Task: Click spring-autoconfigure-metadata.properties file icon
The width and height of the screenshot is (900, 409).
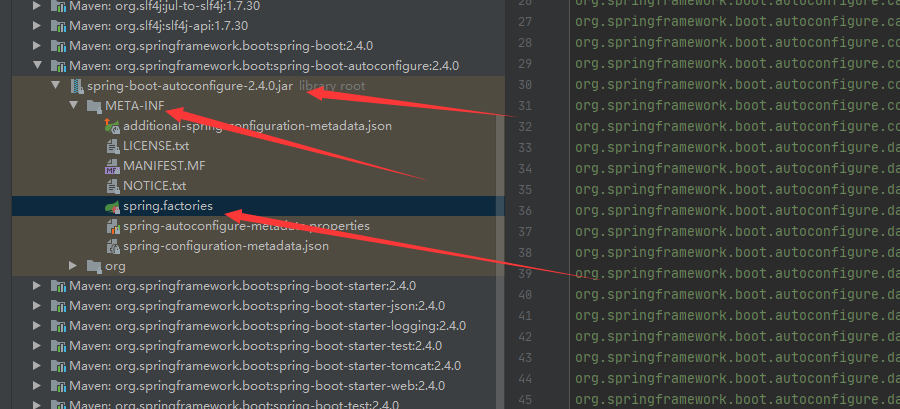Action: 113,226
